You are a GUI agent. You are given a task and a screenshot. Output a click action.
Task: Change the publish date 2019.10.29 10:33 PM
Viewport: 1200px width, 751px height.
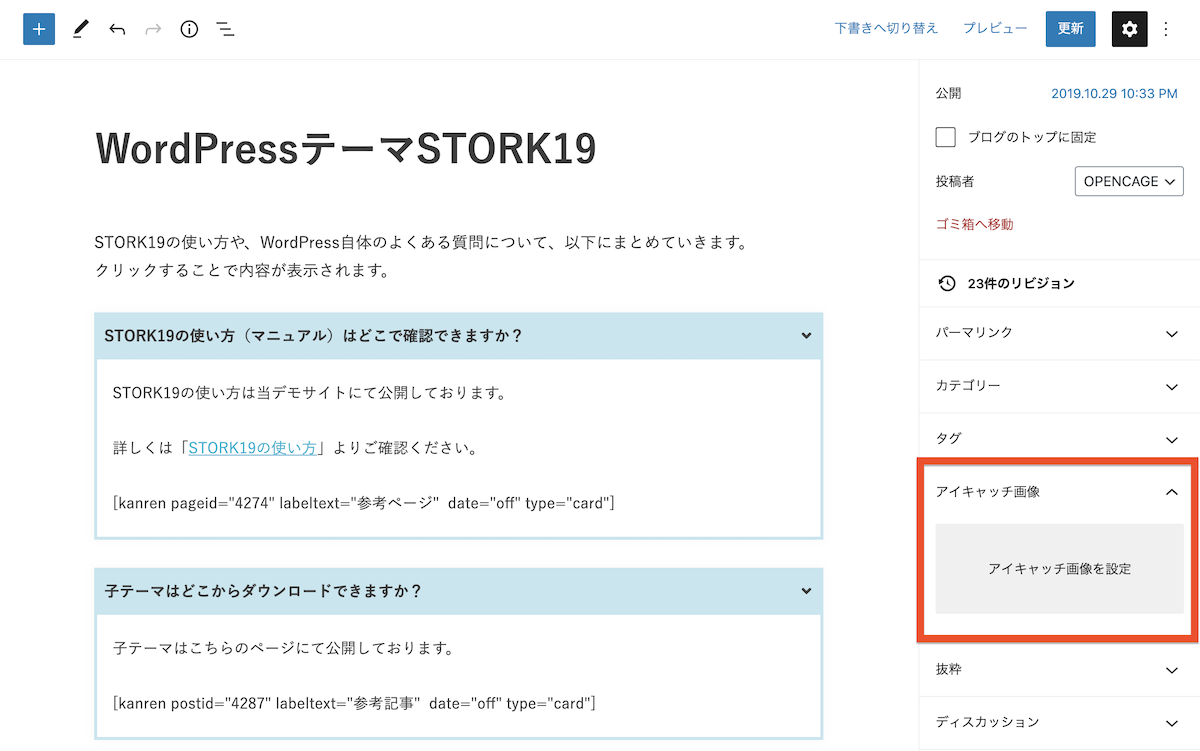pyautogui.click(x=1114, y=93)
